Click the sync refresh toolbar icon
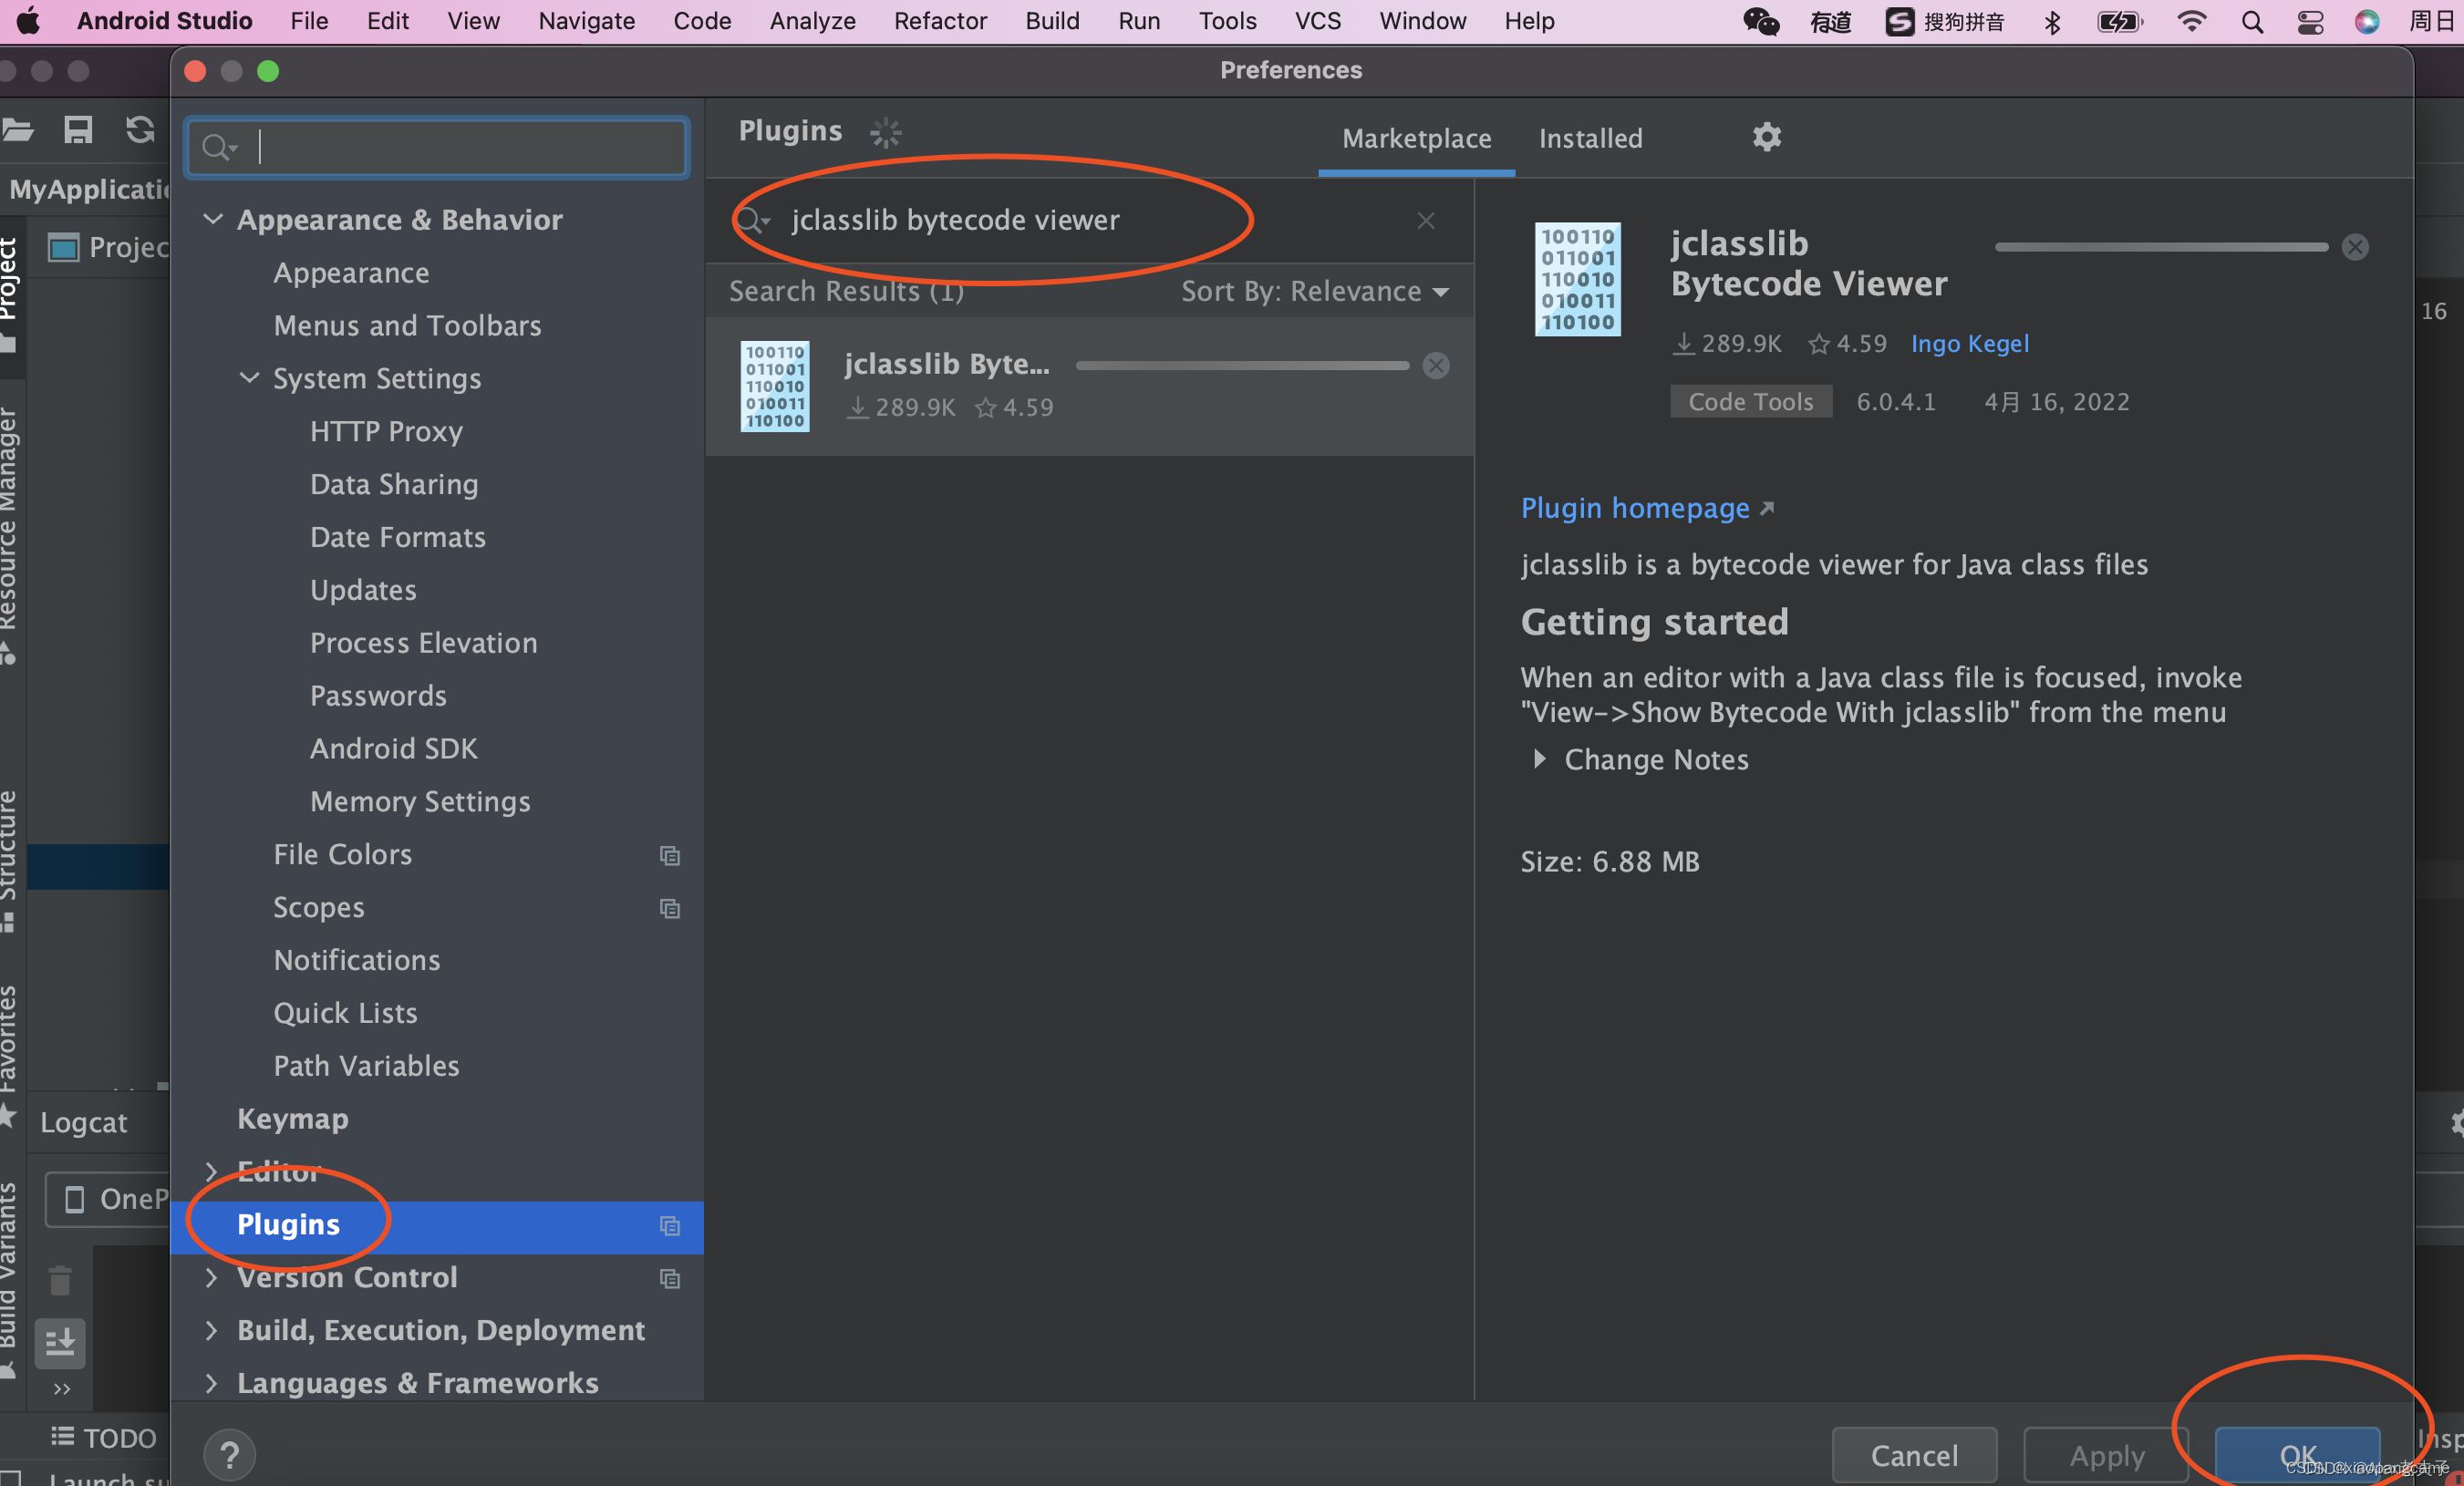2464x1486 pixels. [140, 130]
